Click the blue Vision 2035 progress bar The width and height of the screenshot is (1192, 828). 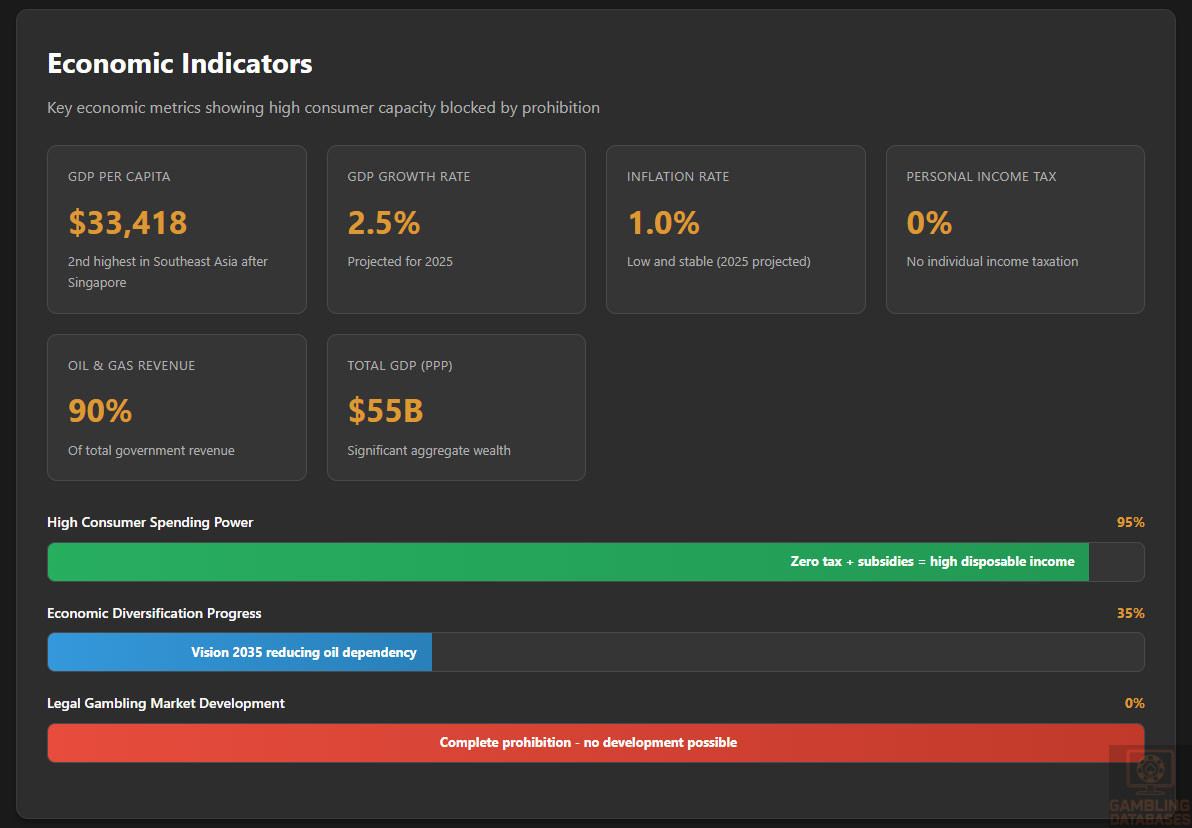click(x=240, y=652)
